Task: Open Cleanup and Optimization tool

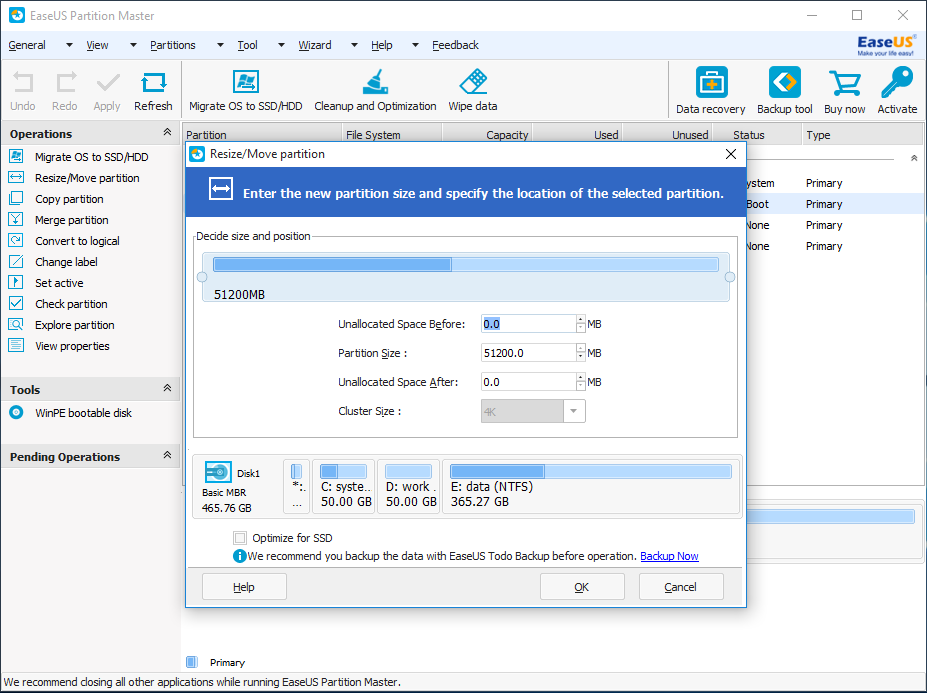Action: (375, 90)
